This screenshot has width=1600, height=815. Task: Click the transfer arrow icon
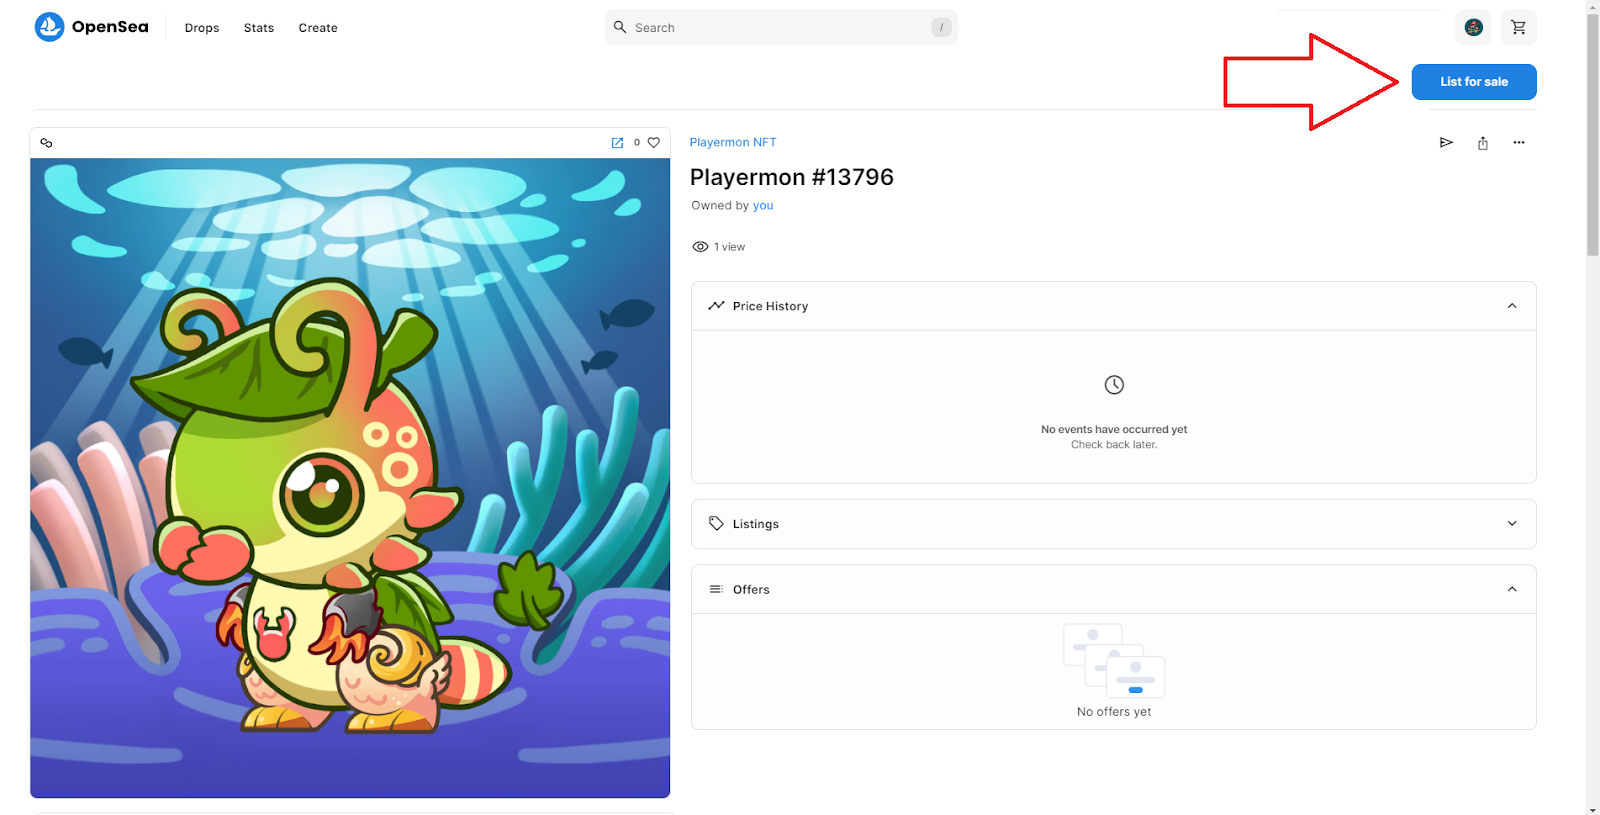click(x=1446, y=143)
